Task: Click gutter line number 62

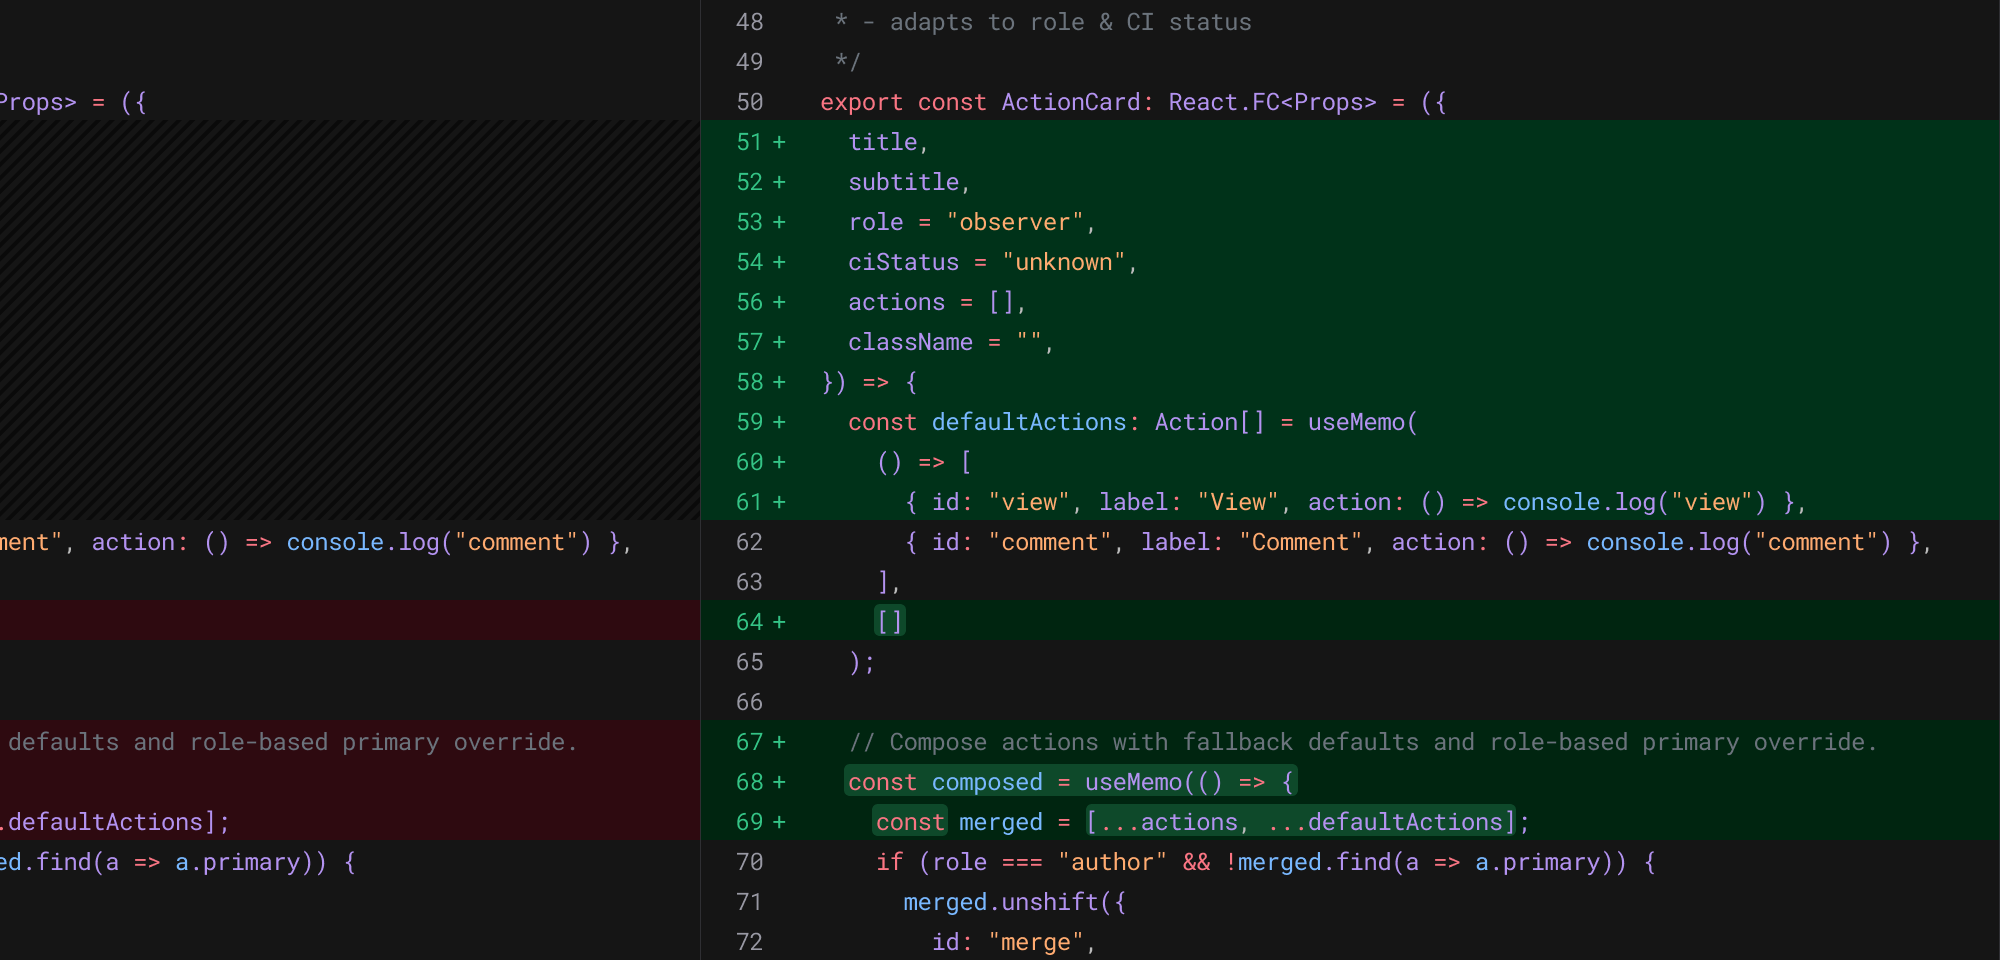Action: pyautogui.click(x=749, y=542)
